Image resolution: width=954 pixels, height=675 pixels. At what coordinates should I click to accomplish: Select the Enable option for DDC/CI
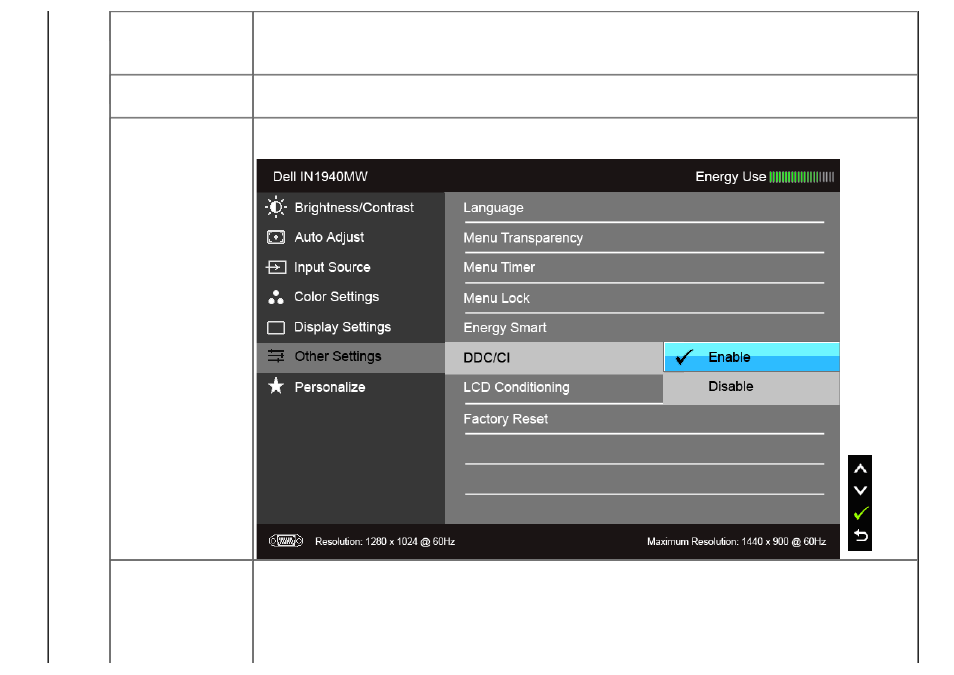point(751,357)
